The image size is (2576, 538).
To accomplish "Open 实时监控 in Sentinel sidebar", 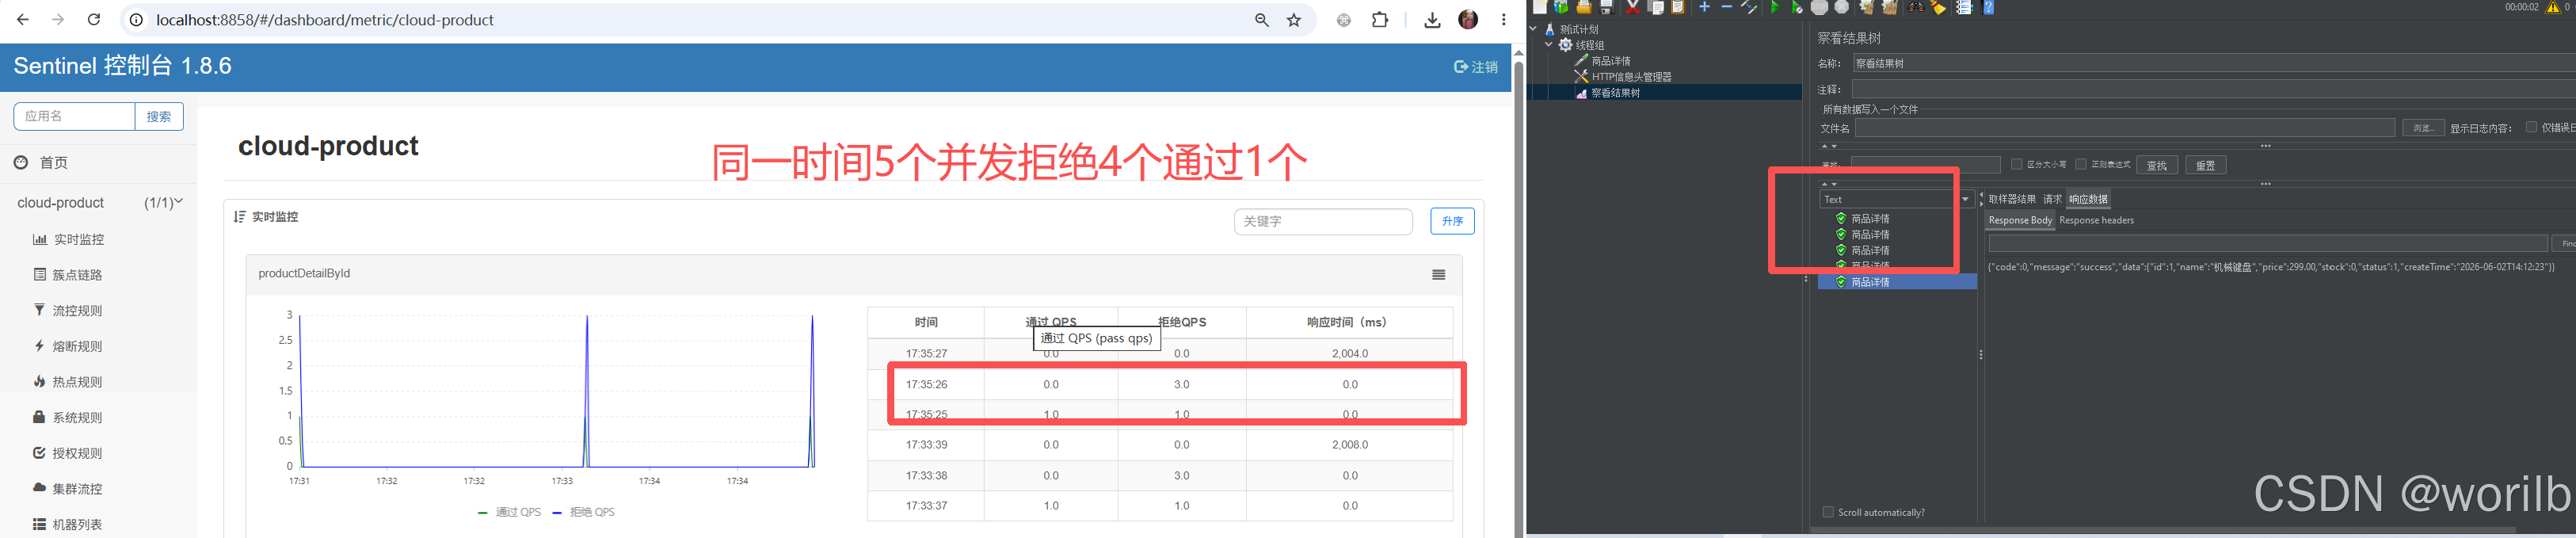I will click(x=78, y=240).
